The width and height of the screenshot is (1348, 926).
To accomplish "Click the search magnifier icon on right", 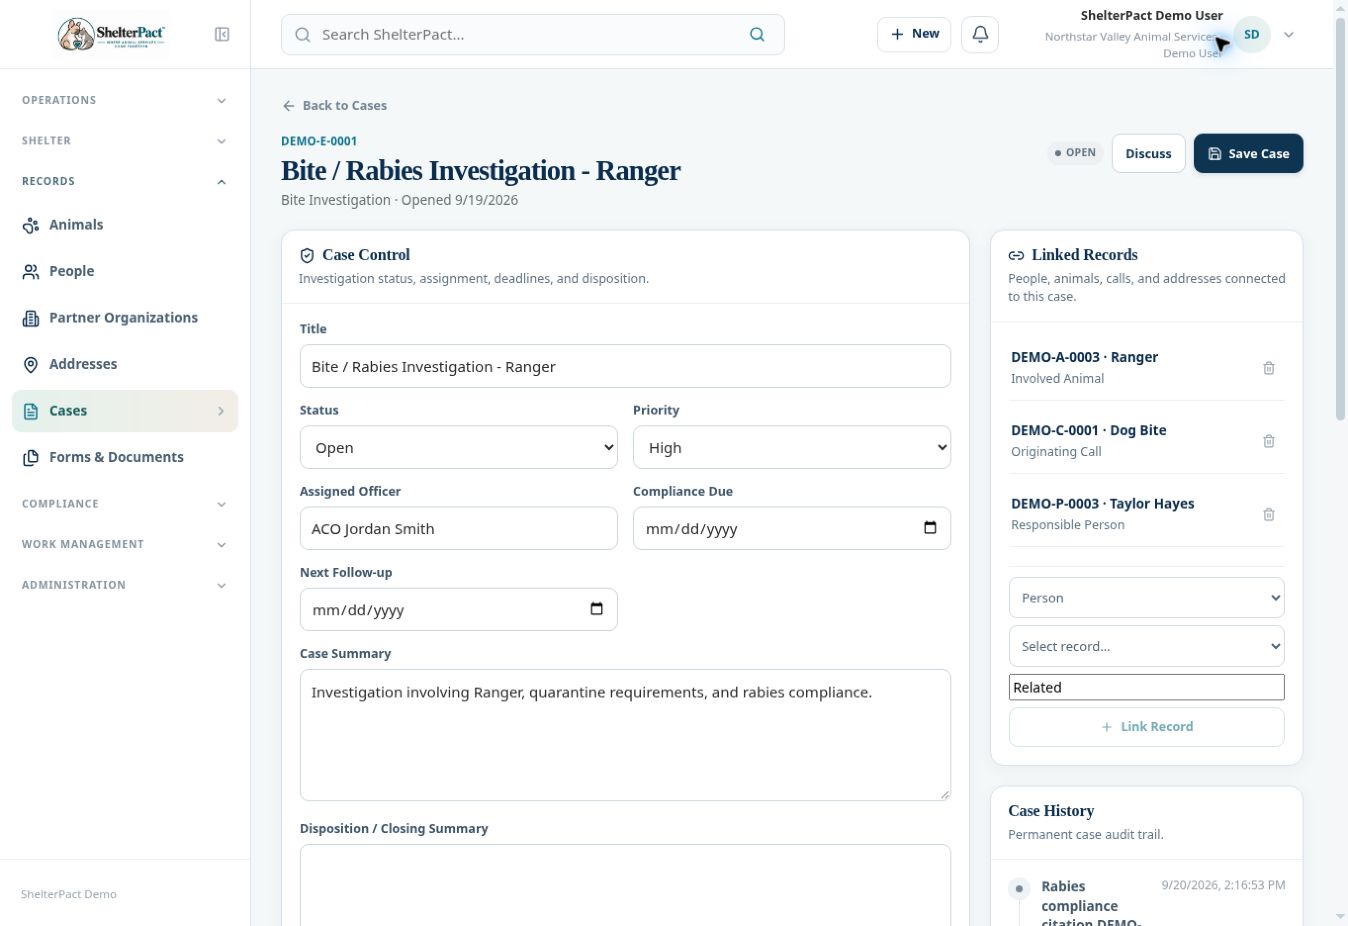I will (x=757, y=34).
